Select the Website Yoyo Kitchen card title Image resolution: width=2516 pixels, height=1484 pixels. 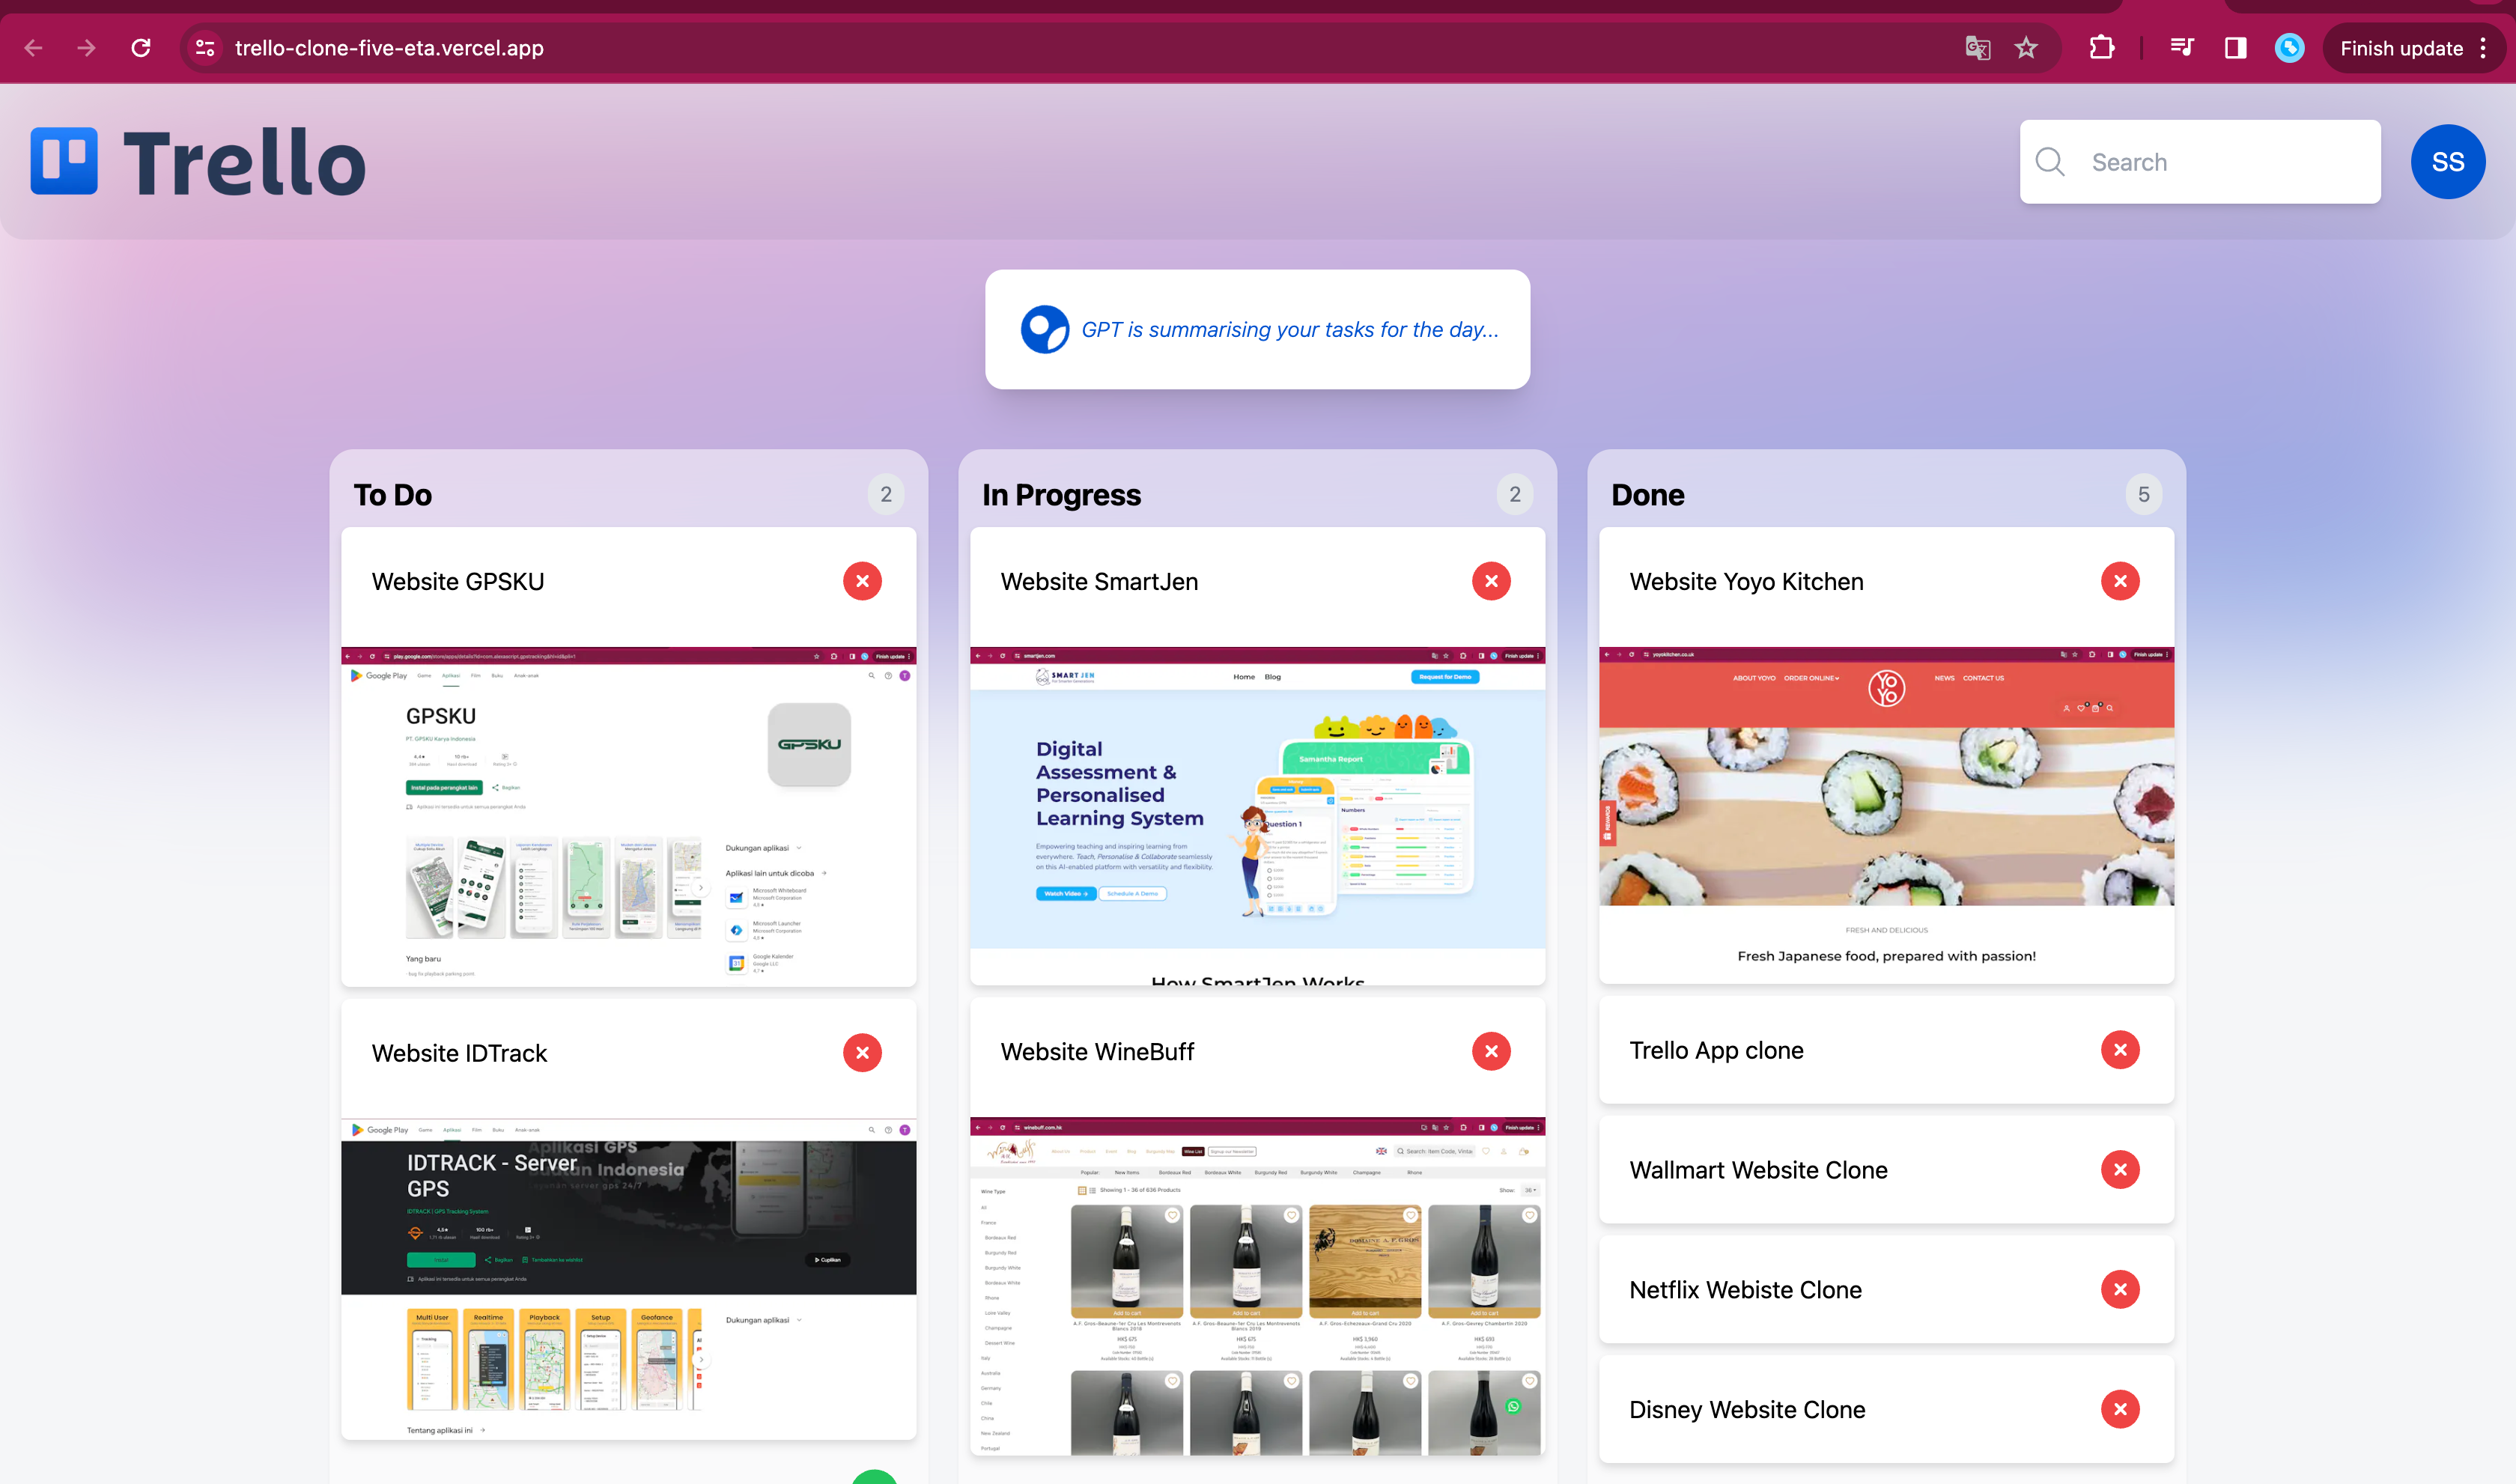1746,582
